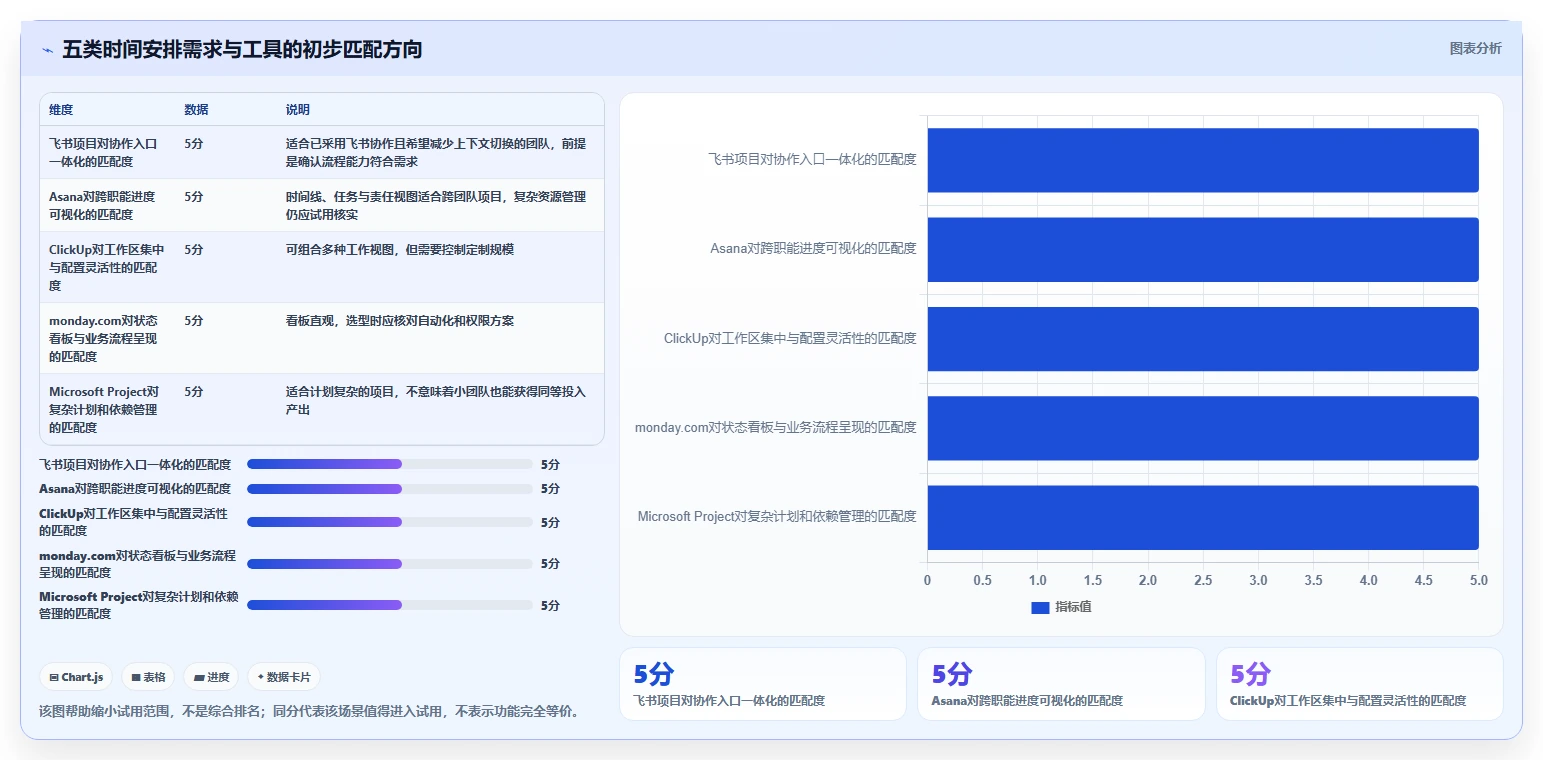
Task: Click the 指标值 legend text
Action: click(x=1073, y=607)
